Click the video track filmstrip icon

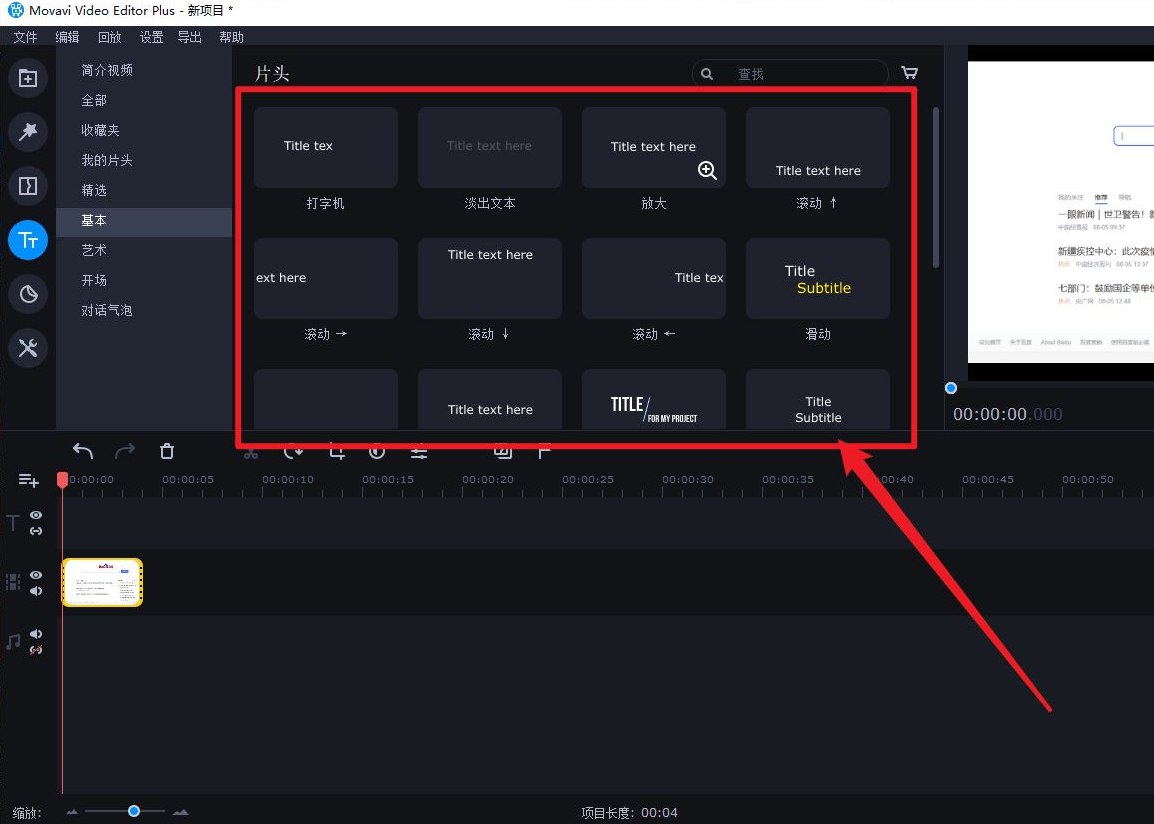(13, 582)
